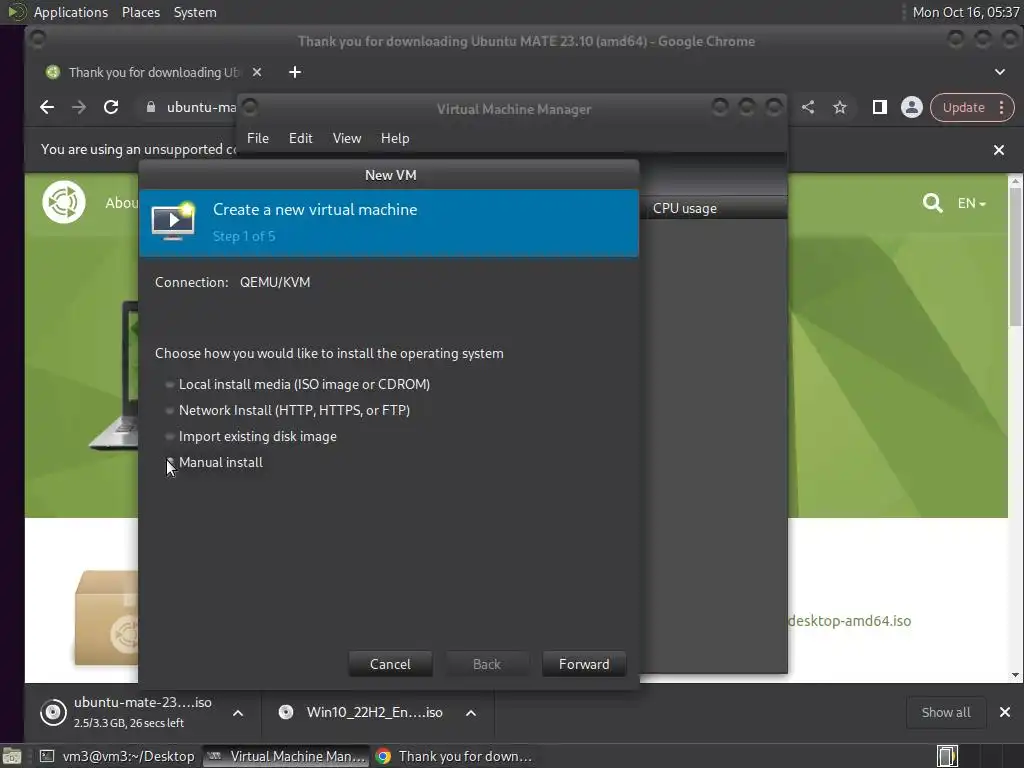
Task: Cancel the New VM wizard
Action: pos(390,664)
